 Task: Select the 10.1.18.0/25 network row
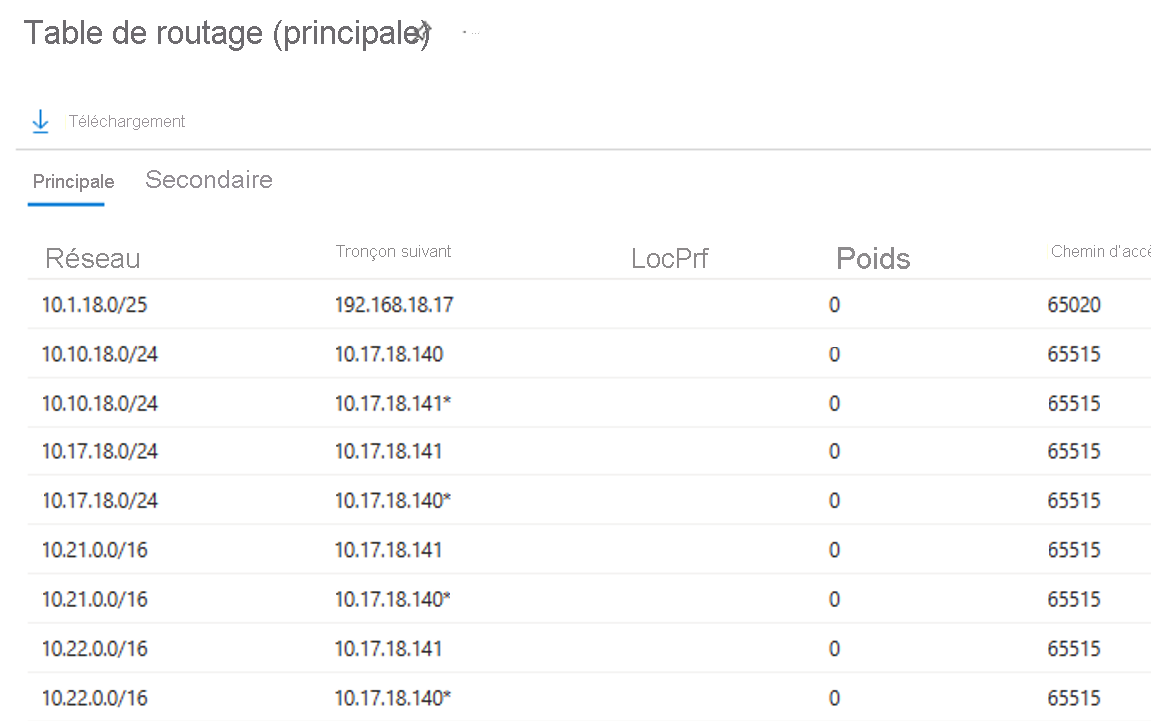(94, 305)
